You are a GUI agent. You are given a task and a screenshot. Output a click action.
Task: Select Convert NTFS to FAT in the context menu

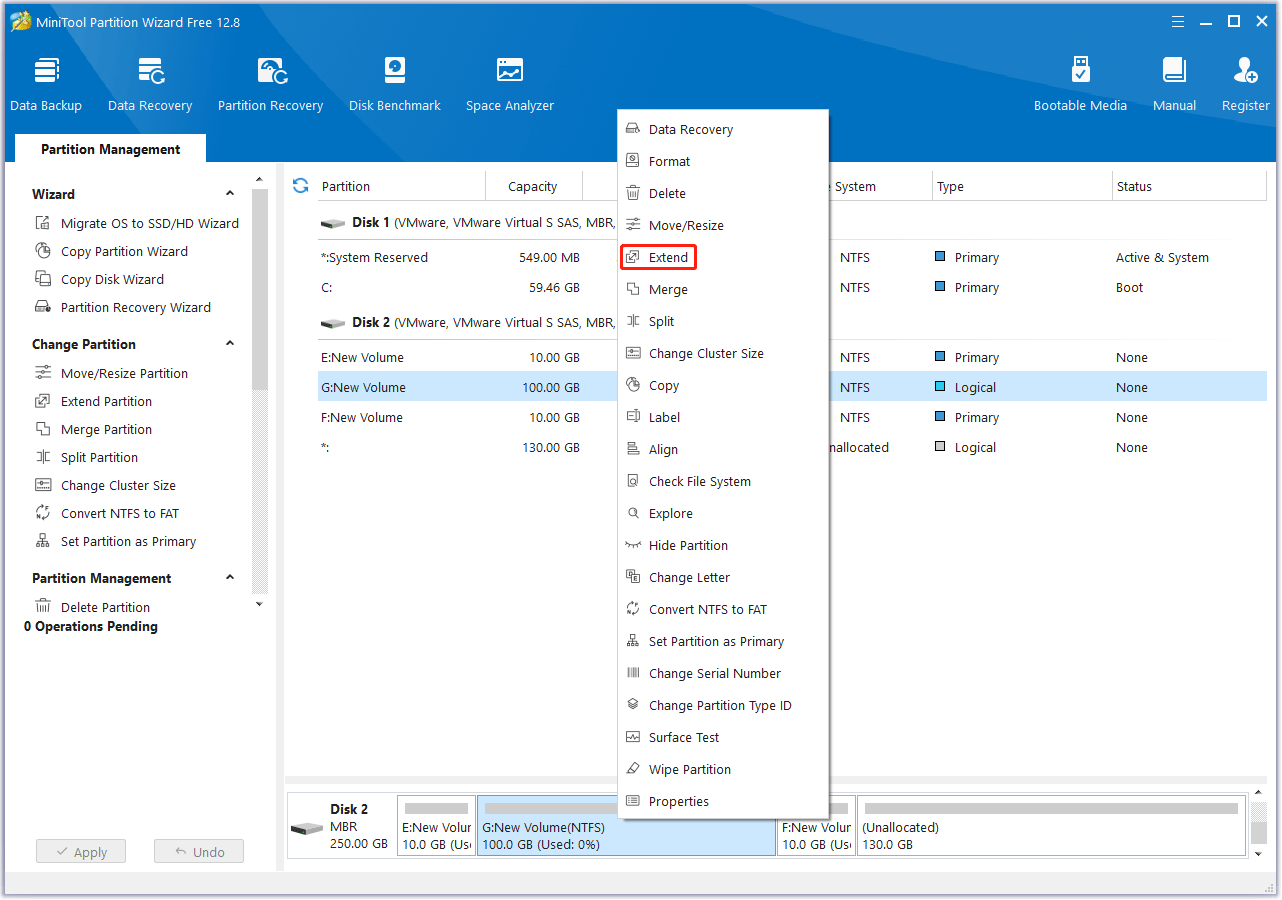[x=723, y=609]
